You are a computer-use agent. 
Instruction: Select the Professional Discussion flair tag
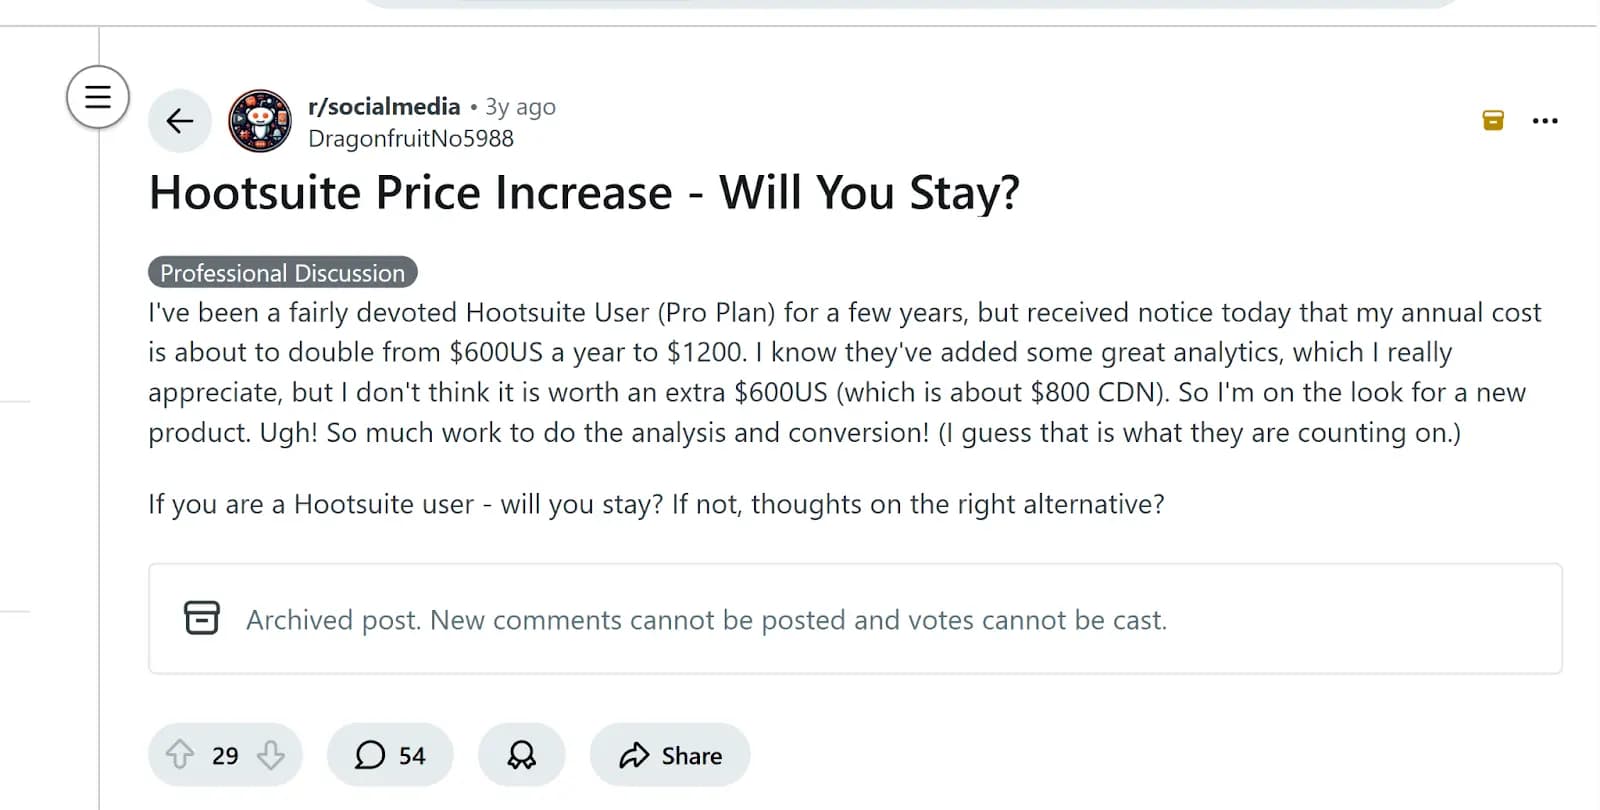[283, 272]
